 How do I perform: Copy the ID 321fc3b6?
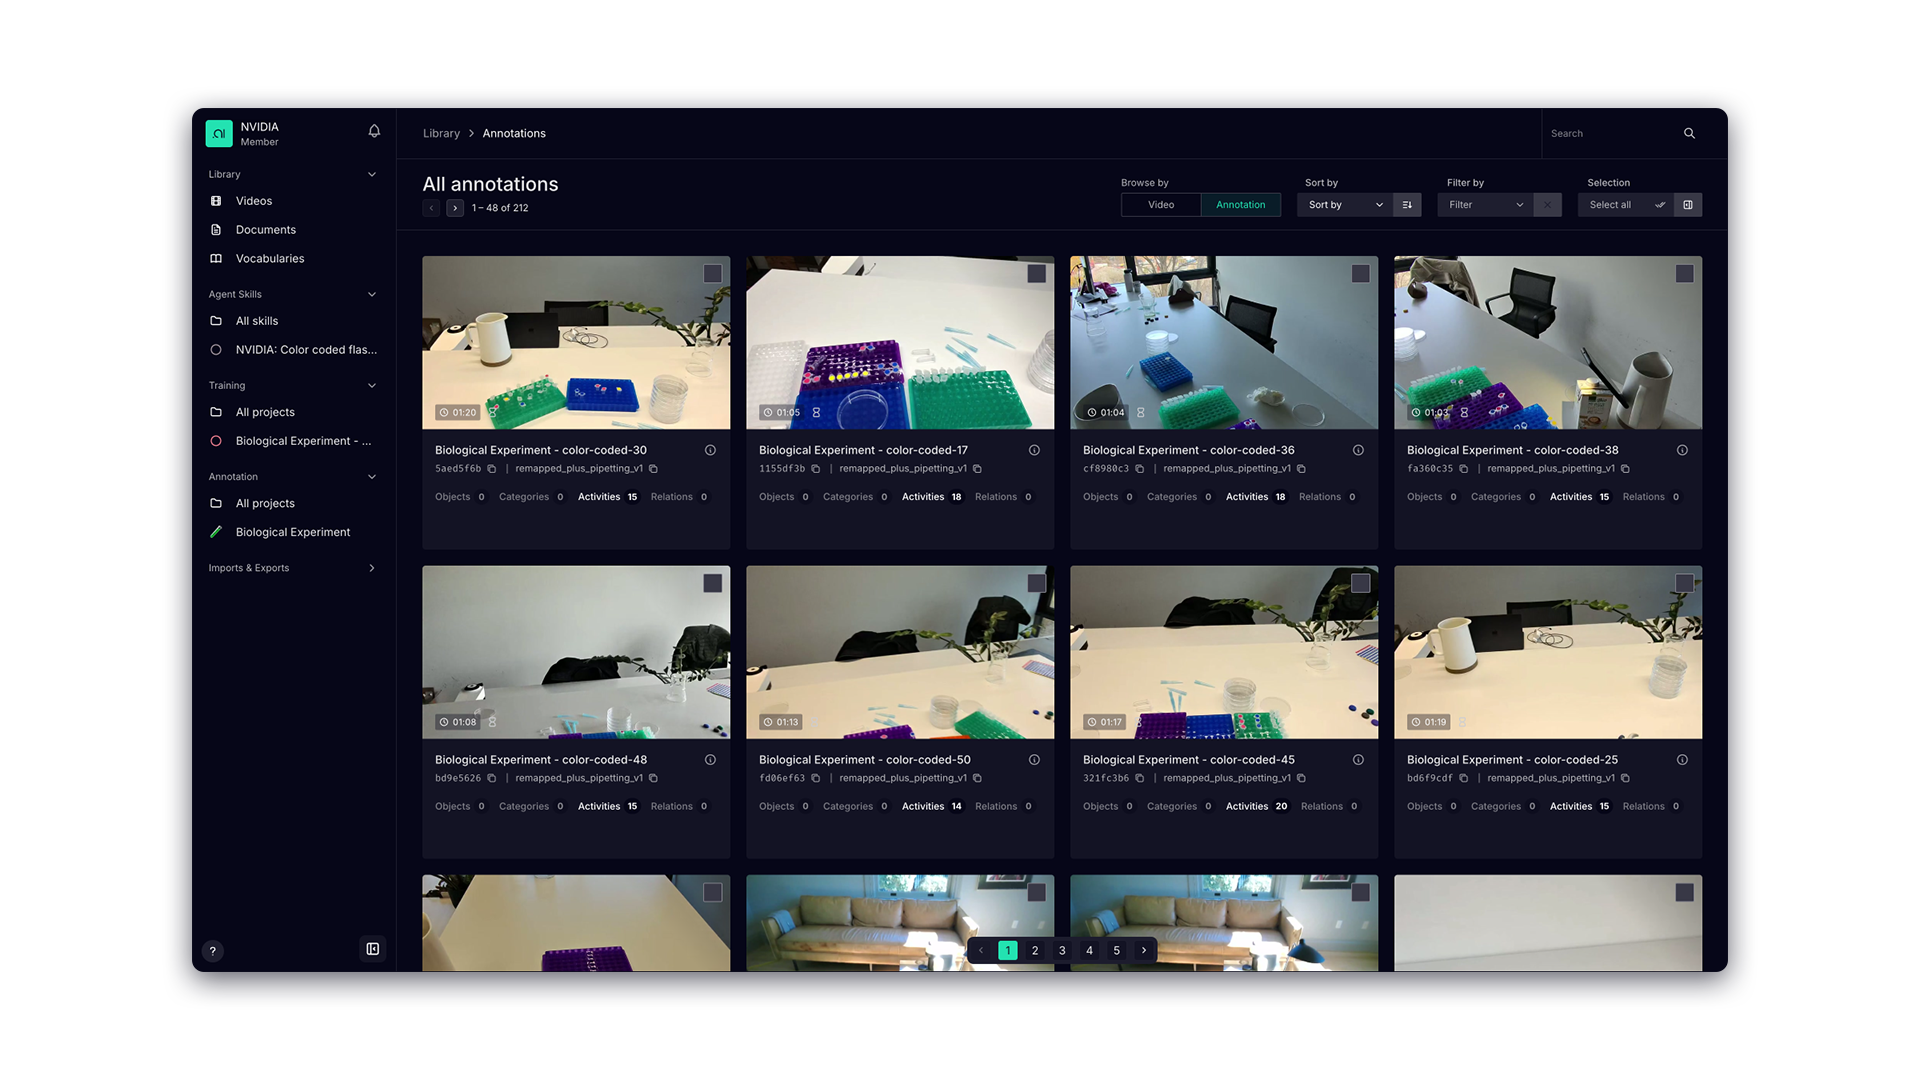[1140, 778]
